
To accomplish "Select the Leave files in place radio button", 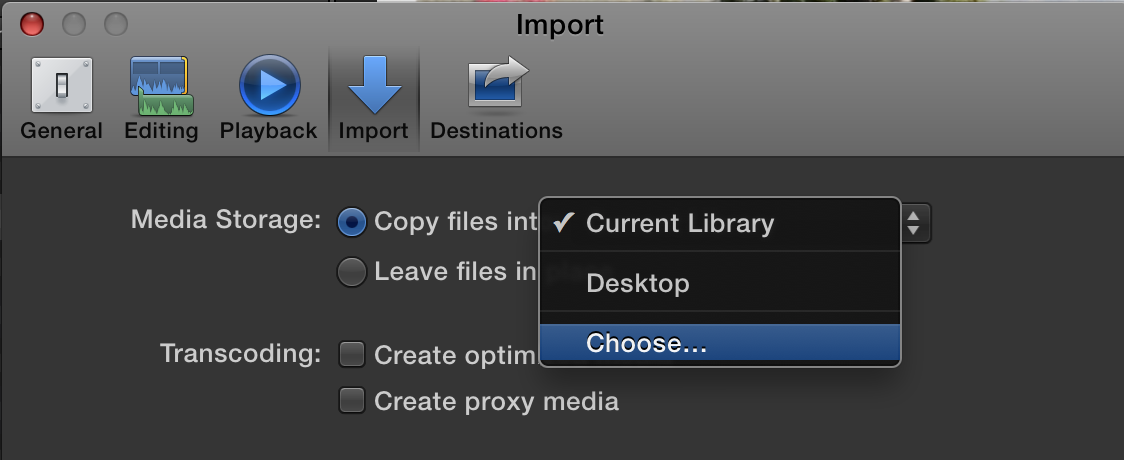I will (x=351, y=272).
